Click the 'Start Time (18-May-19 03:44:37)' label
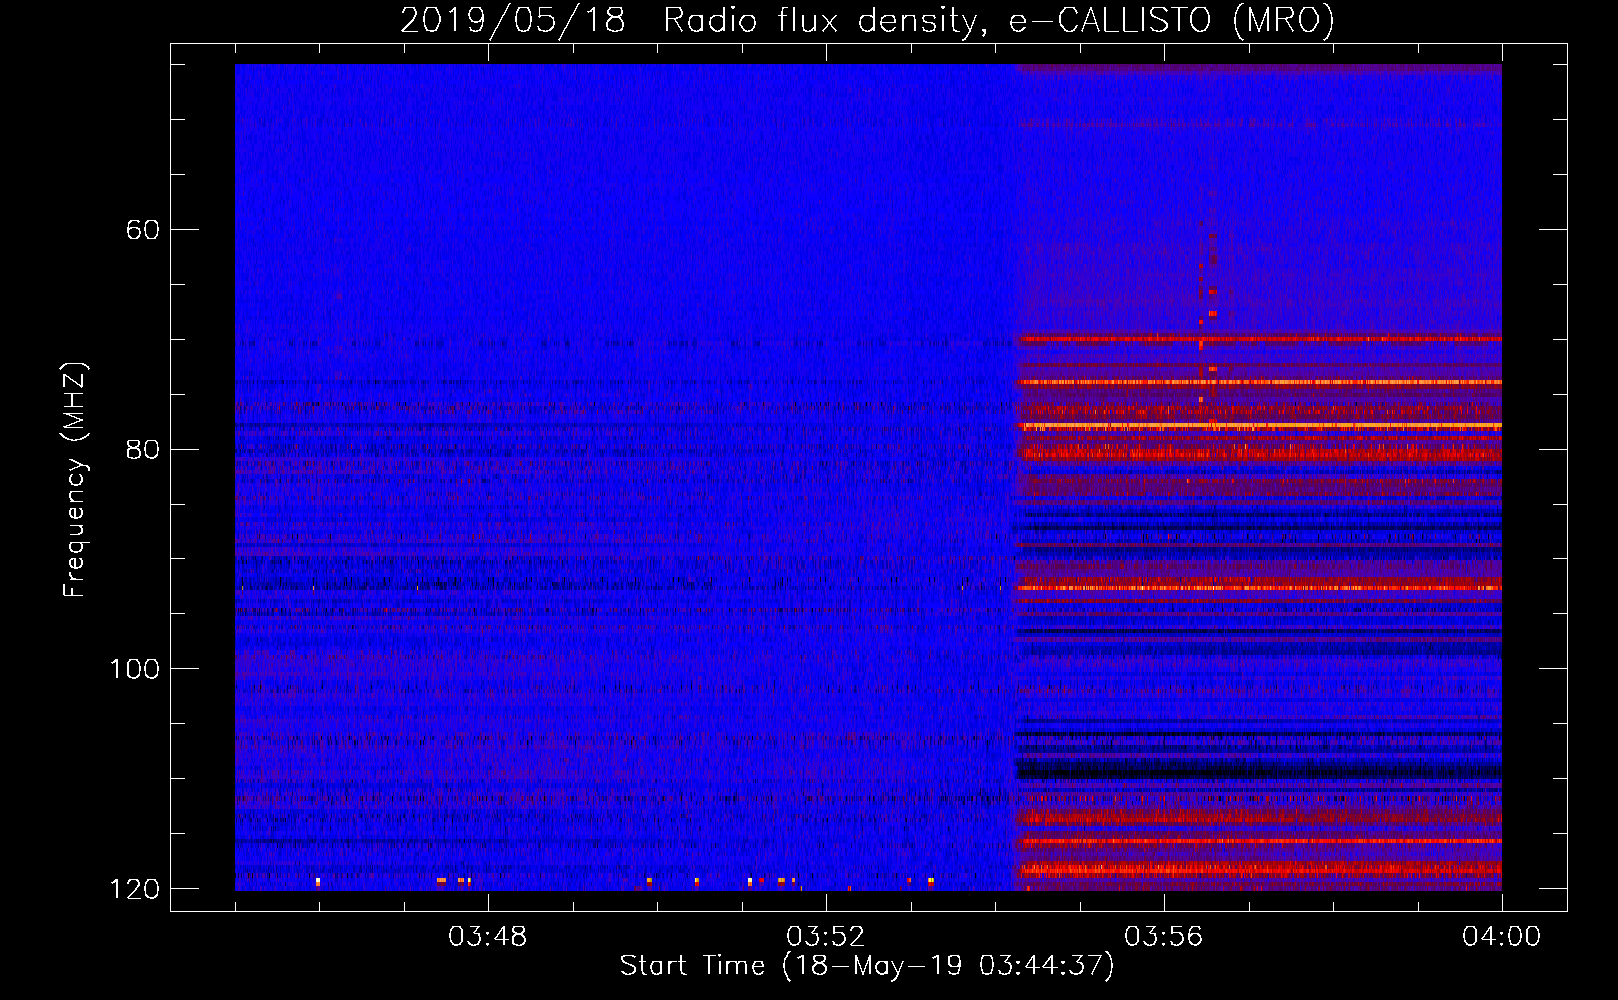 click(x=867, y=966)
